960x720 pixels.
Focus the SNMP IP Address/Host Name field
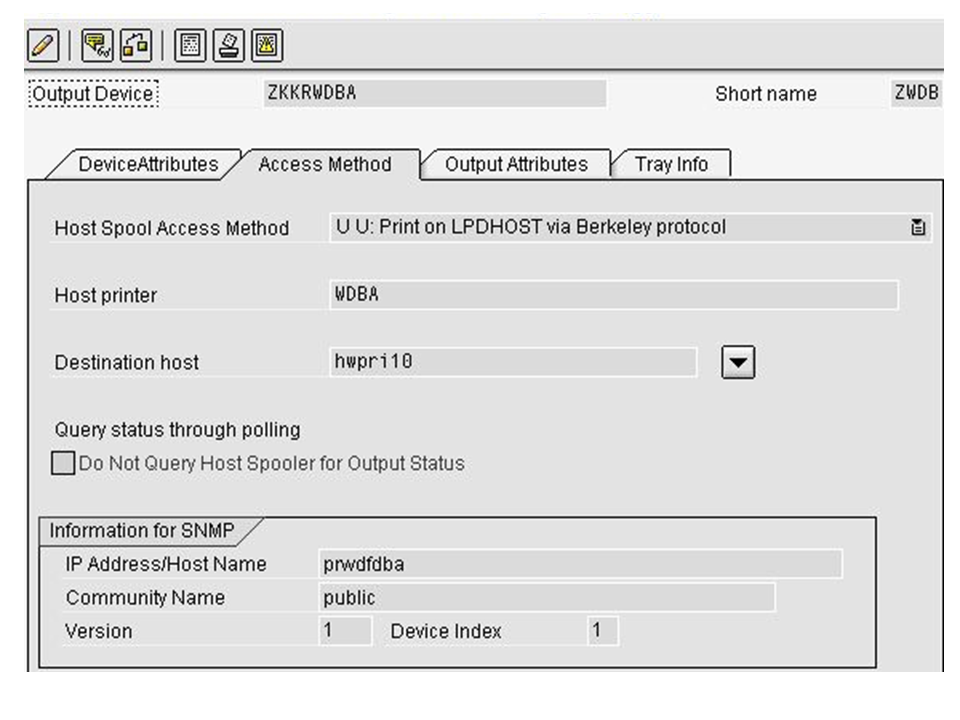tap(579, 564)
